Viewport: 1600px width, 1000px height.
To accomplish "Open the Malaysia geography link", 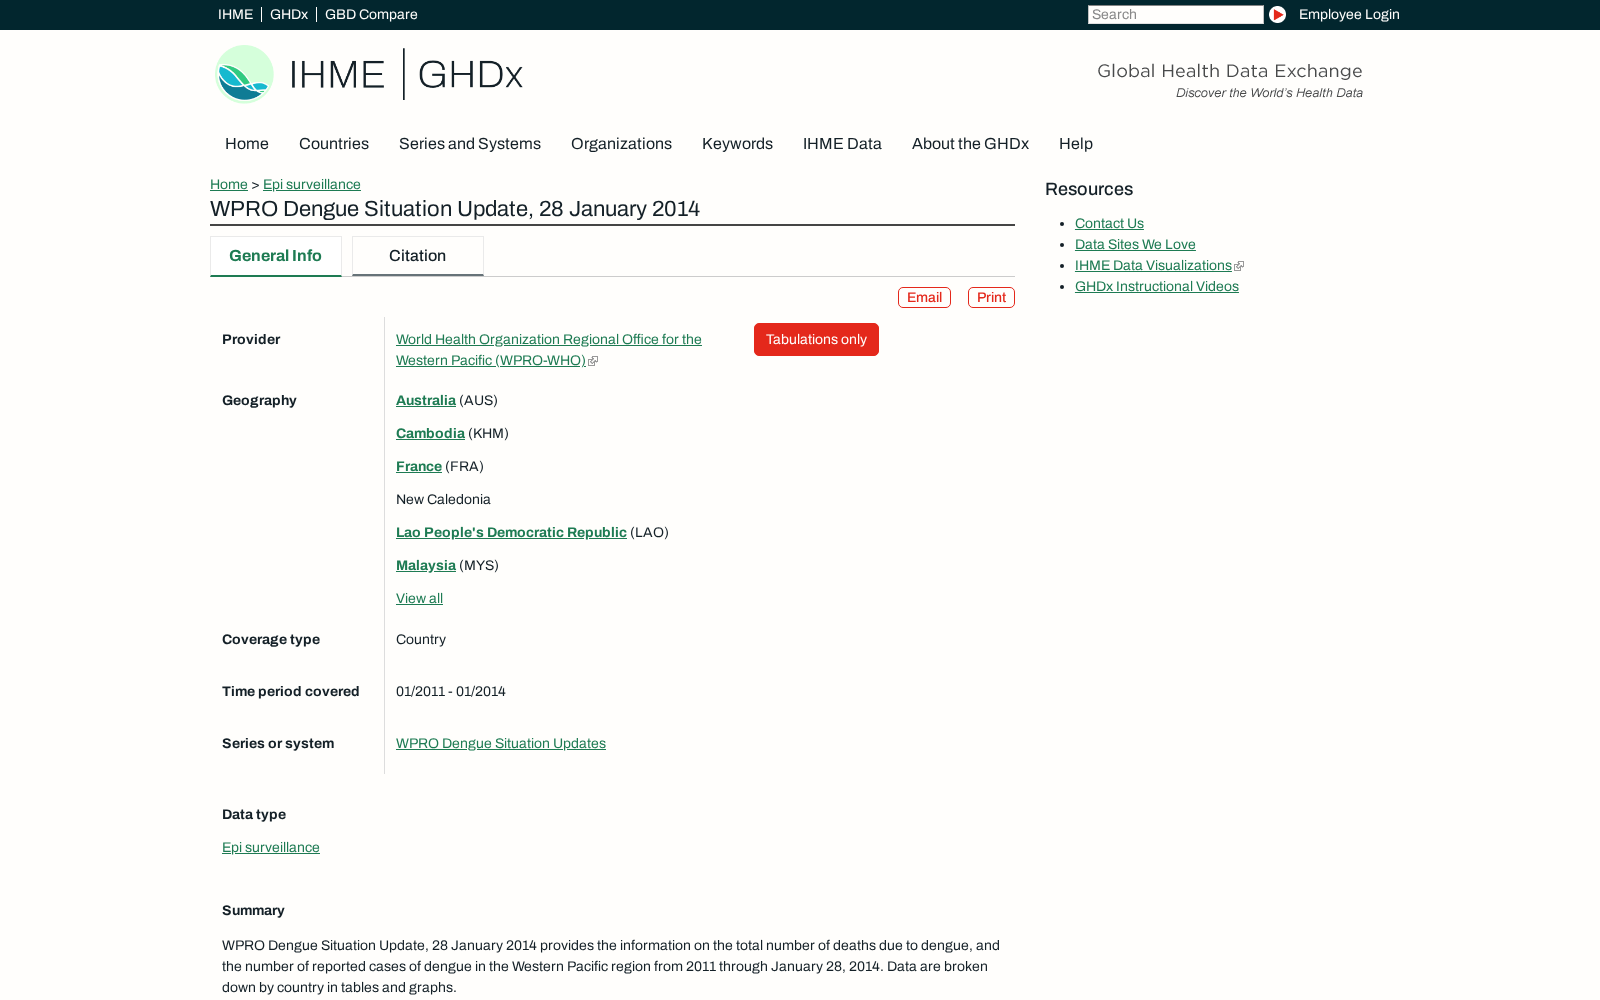I will coord(426,565).
